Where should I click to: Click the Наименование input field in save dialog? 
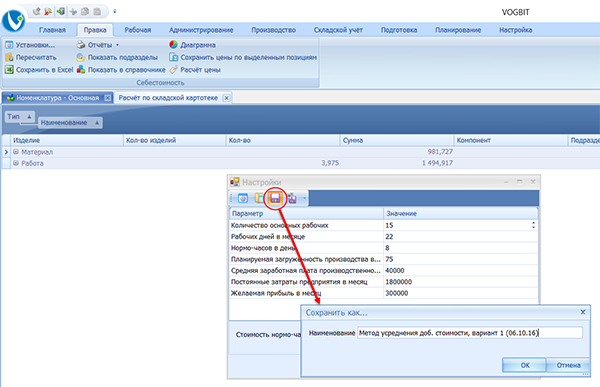pyautogui.click(x=470, y=333)
